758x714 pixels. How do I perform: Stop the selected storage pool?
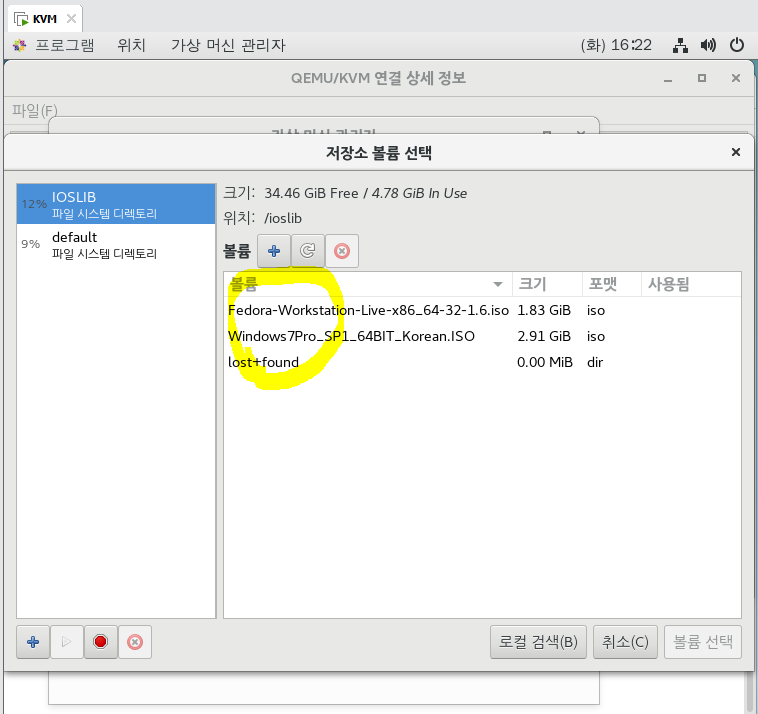(101, 642)
